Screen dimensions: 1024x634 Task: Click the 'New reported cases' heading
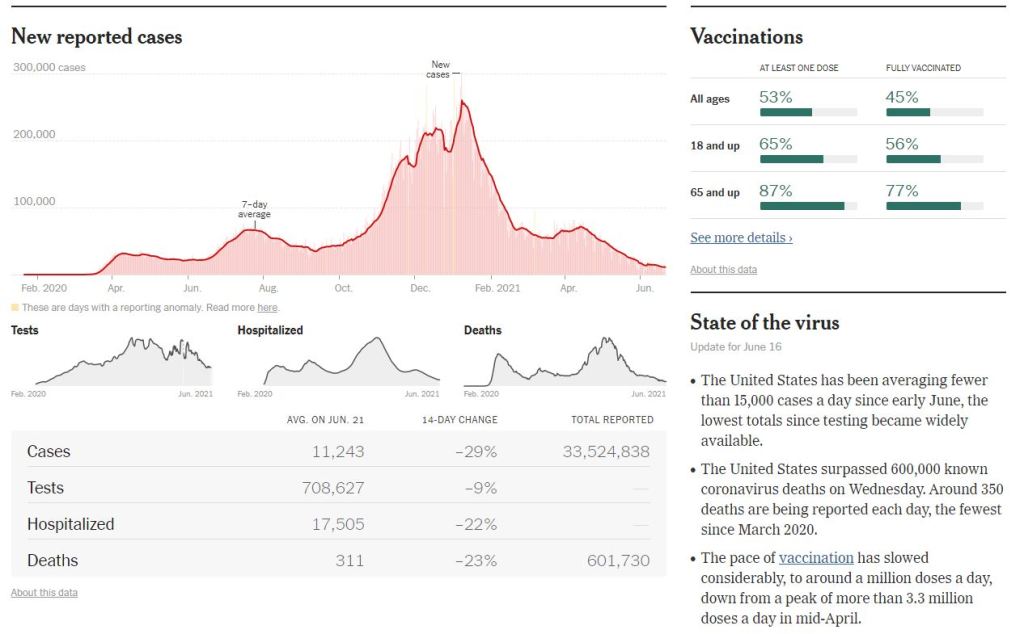[97, 37]
